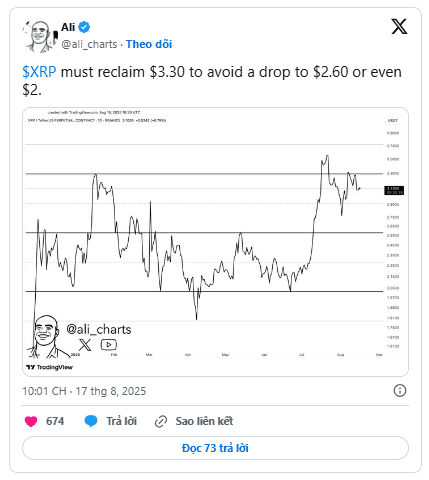Screen dimensions: 429x480
Task: Click the blue verified badge
Action: tap(84, 27)
